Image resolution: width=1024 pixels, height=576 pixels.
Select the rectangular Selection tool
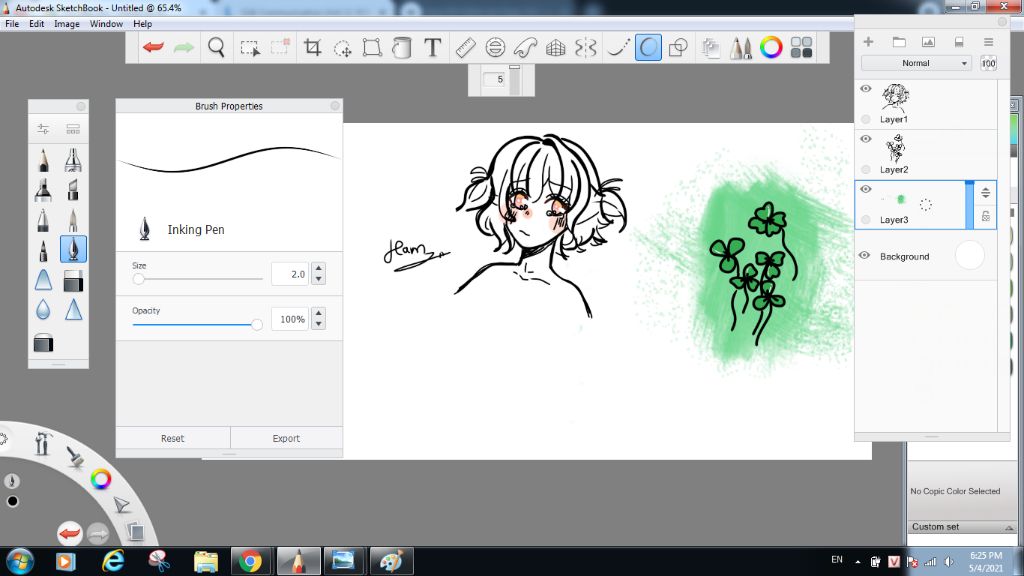[249, 48]
